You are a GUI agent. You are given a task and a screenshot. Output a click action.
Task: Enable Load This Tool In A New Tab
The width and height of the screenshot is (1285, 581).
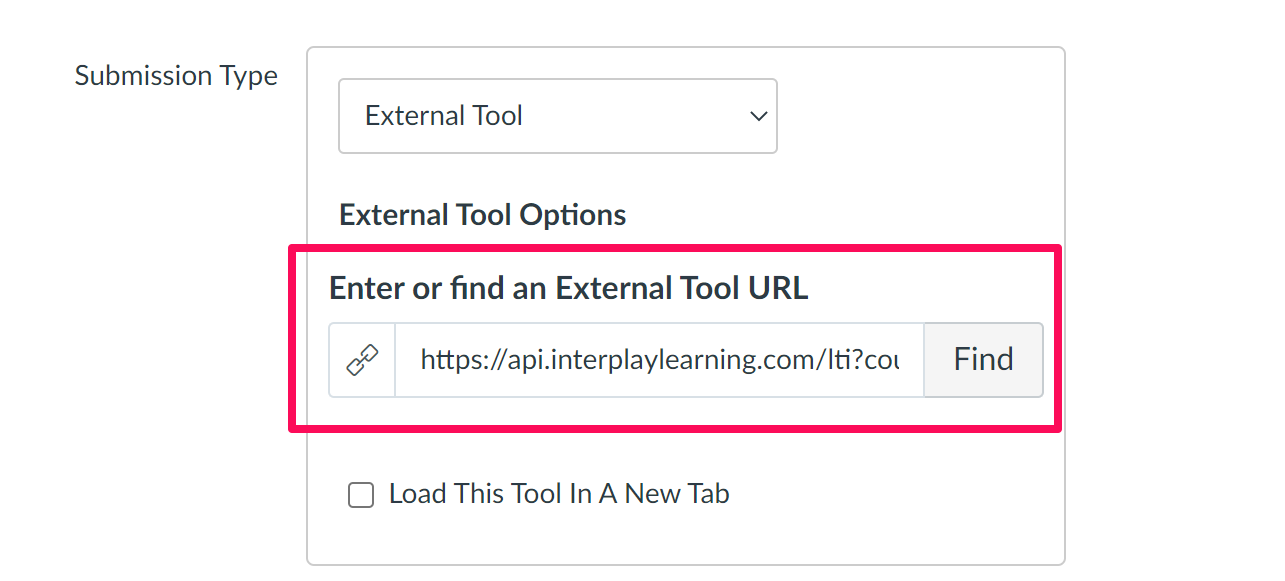coord(361,495)
